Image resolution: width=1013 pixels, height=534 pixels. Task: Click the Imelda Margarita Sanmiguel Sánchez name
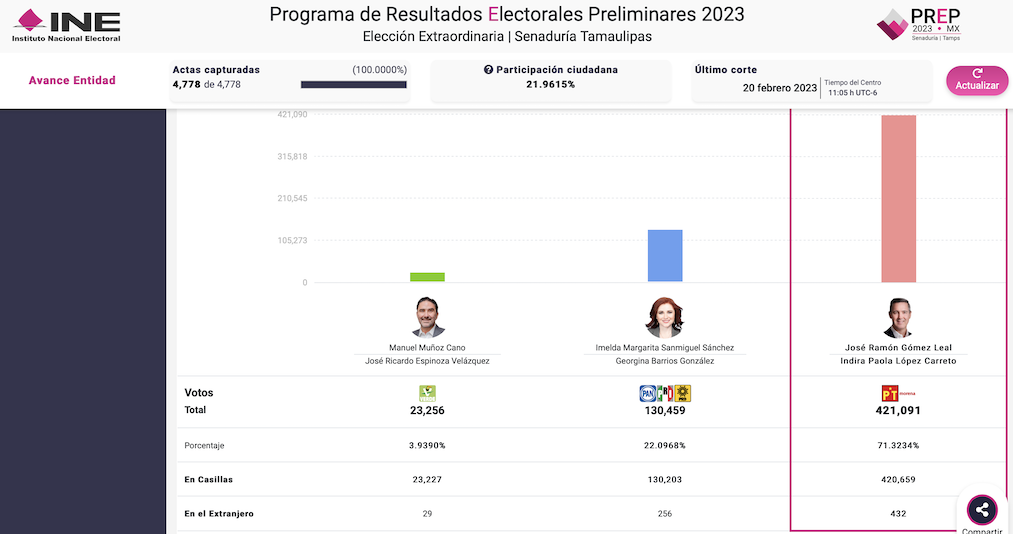pyautogui.click(x=665, y=348)
